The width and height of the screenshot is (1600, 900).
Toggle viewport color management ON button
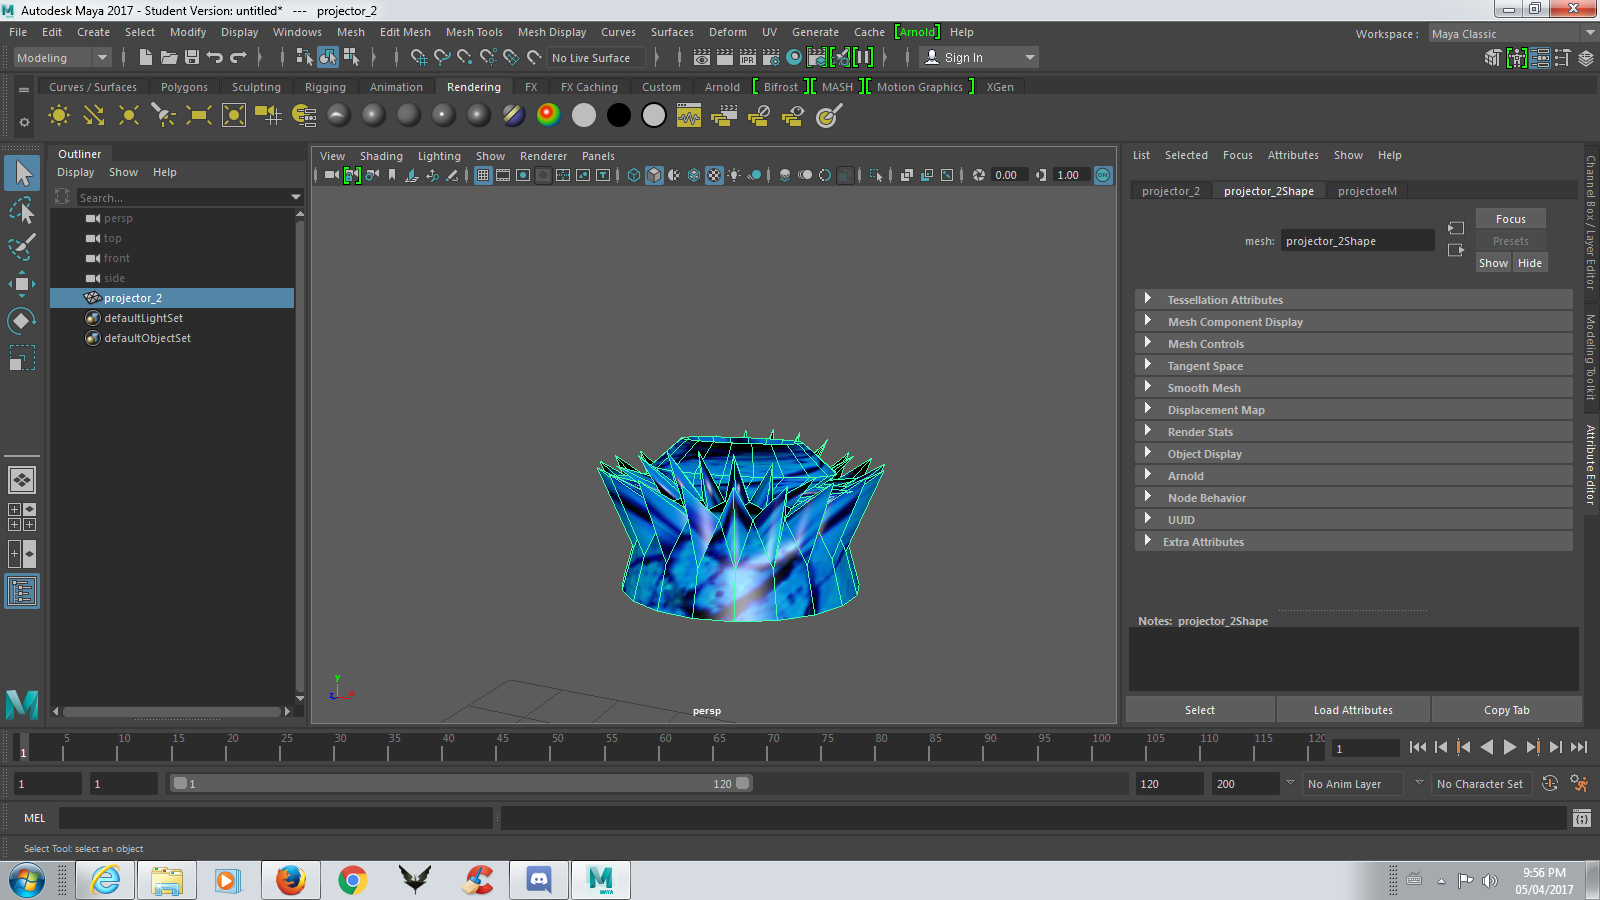pyautogui.click(x=1103, y=175)
